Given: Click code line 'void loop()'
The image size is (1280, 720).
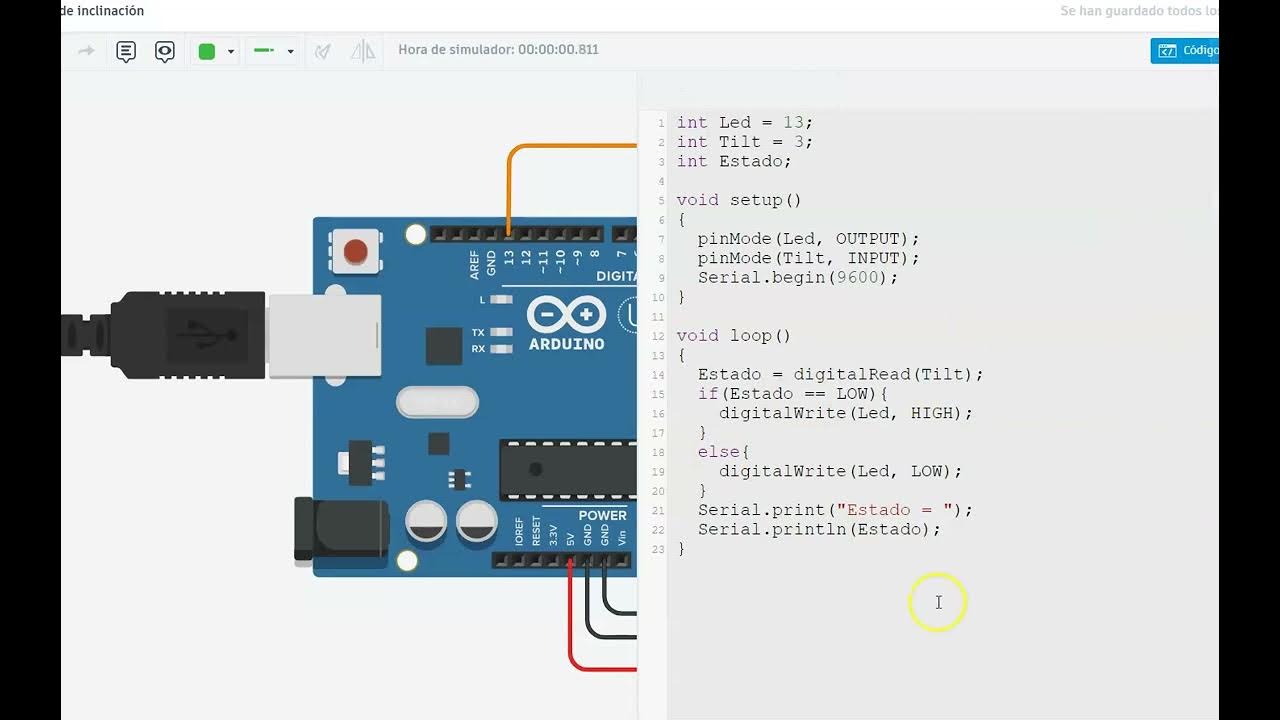Looking at the screenshot, I should (x=734, y=335).
